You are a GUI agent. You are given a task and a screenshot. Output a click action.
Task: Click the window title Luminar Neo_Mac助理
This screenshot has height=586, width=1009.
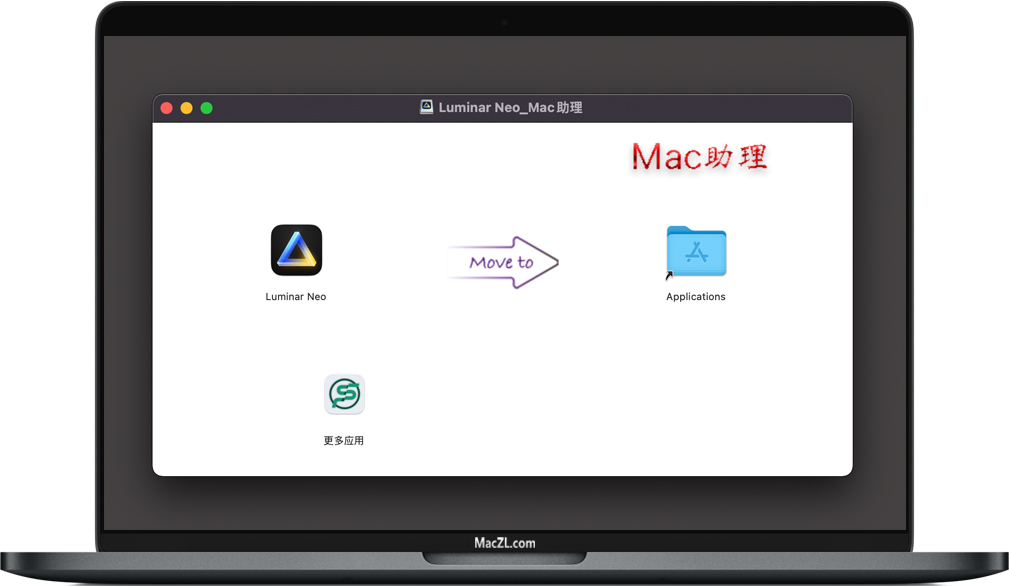510,107
